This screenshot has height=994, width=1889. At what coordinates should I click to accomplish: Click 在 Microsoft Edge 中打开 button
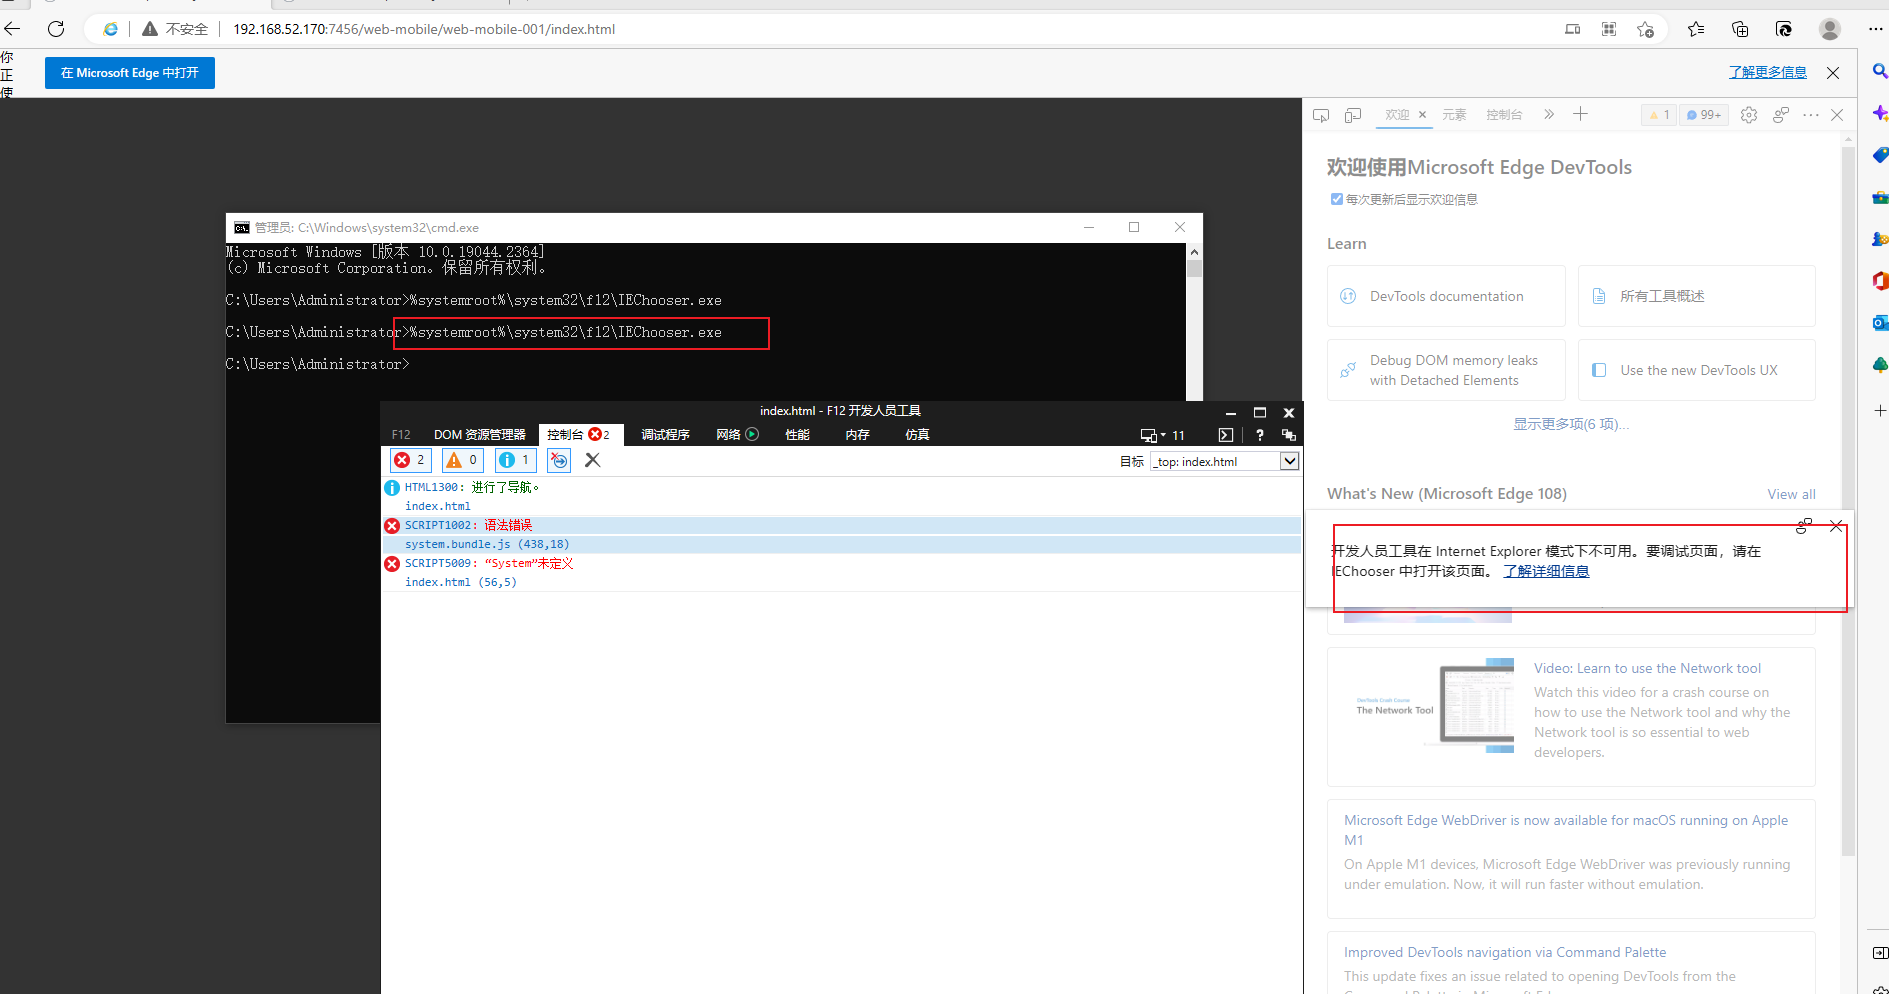tap(130, 73)
